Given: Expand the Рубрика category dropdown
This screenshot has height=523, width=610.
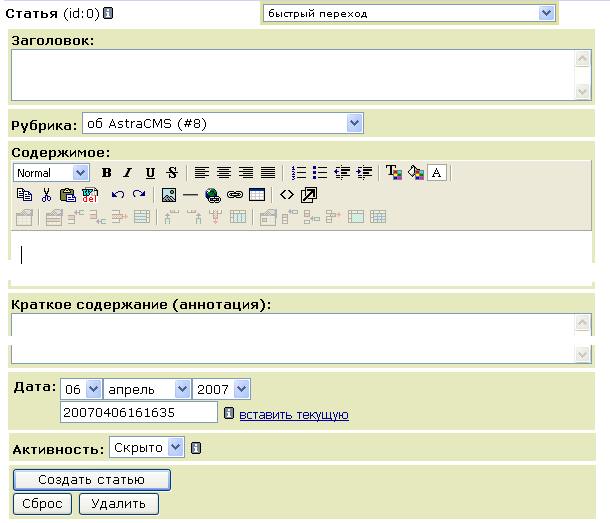Looking at the screenshot, I should coord(222,124).
